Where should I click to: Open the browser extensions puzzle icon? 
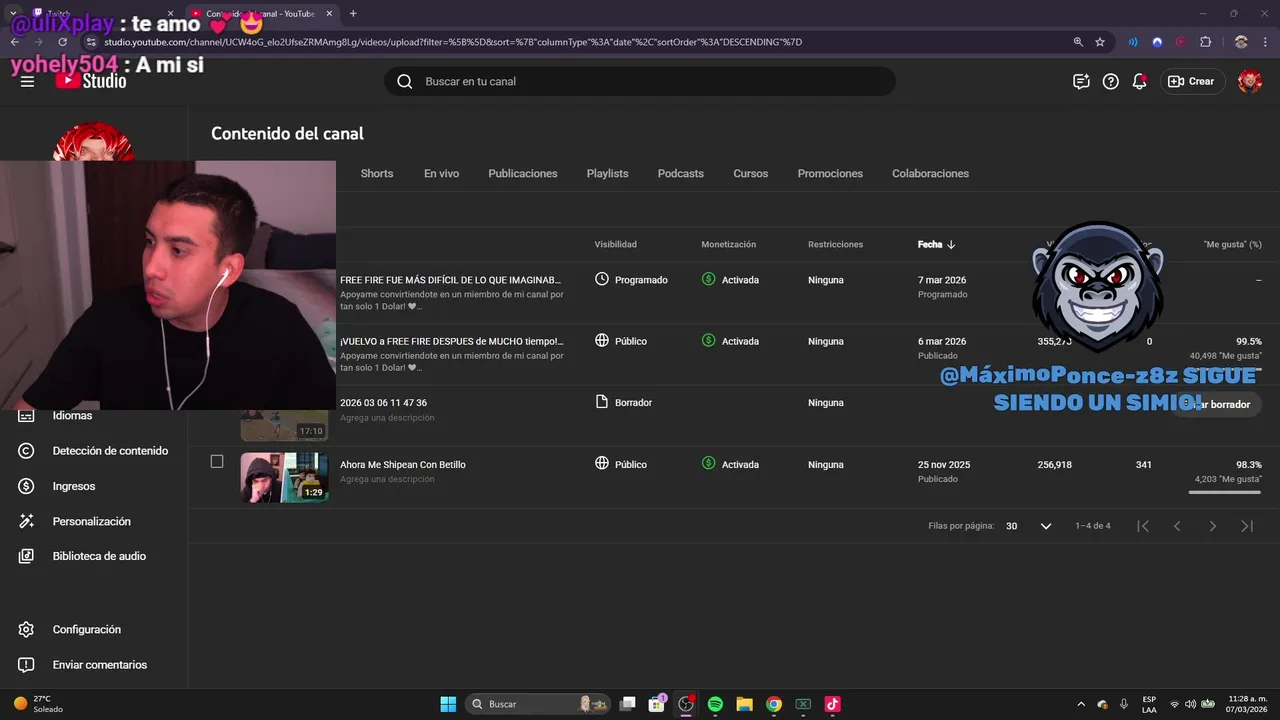coord(1205,42)
